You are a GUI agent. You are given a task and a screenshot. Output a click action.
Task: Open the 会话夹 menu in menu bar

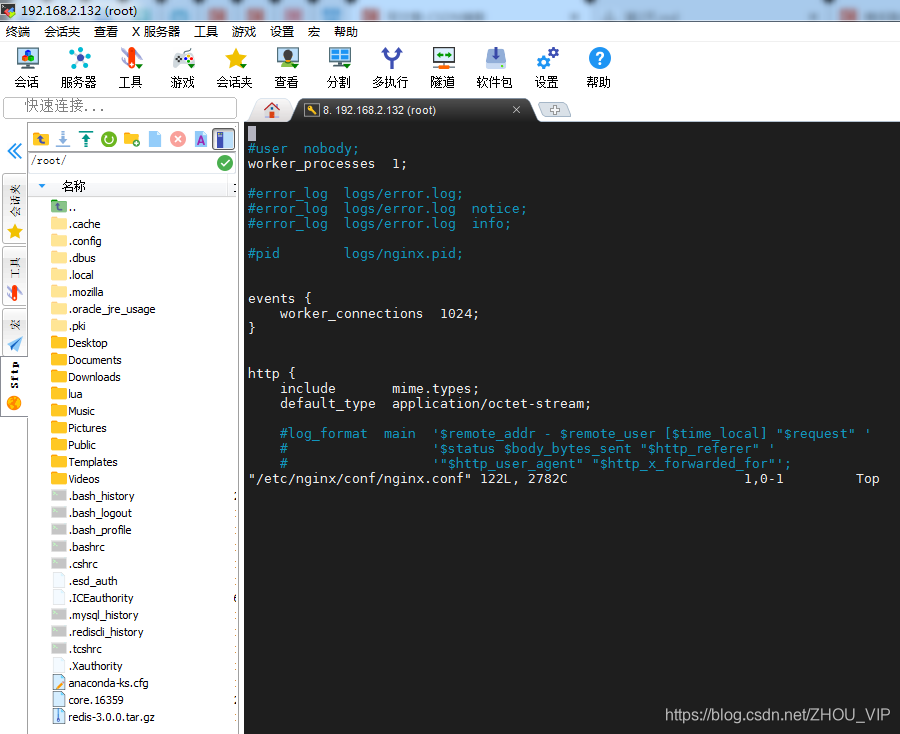tap(62, 32)
